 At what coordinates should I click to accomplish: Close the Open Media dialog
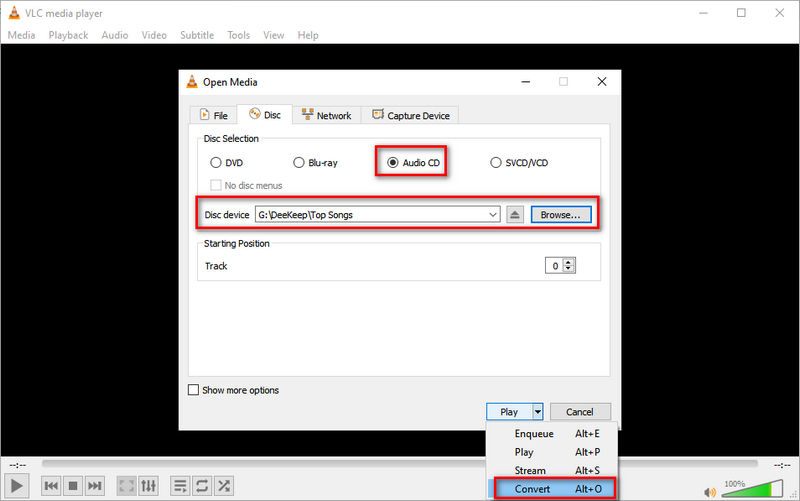tap(602, 82)
